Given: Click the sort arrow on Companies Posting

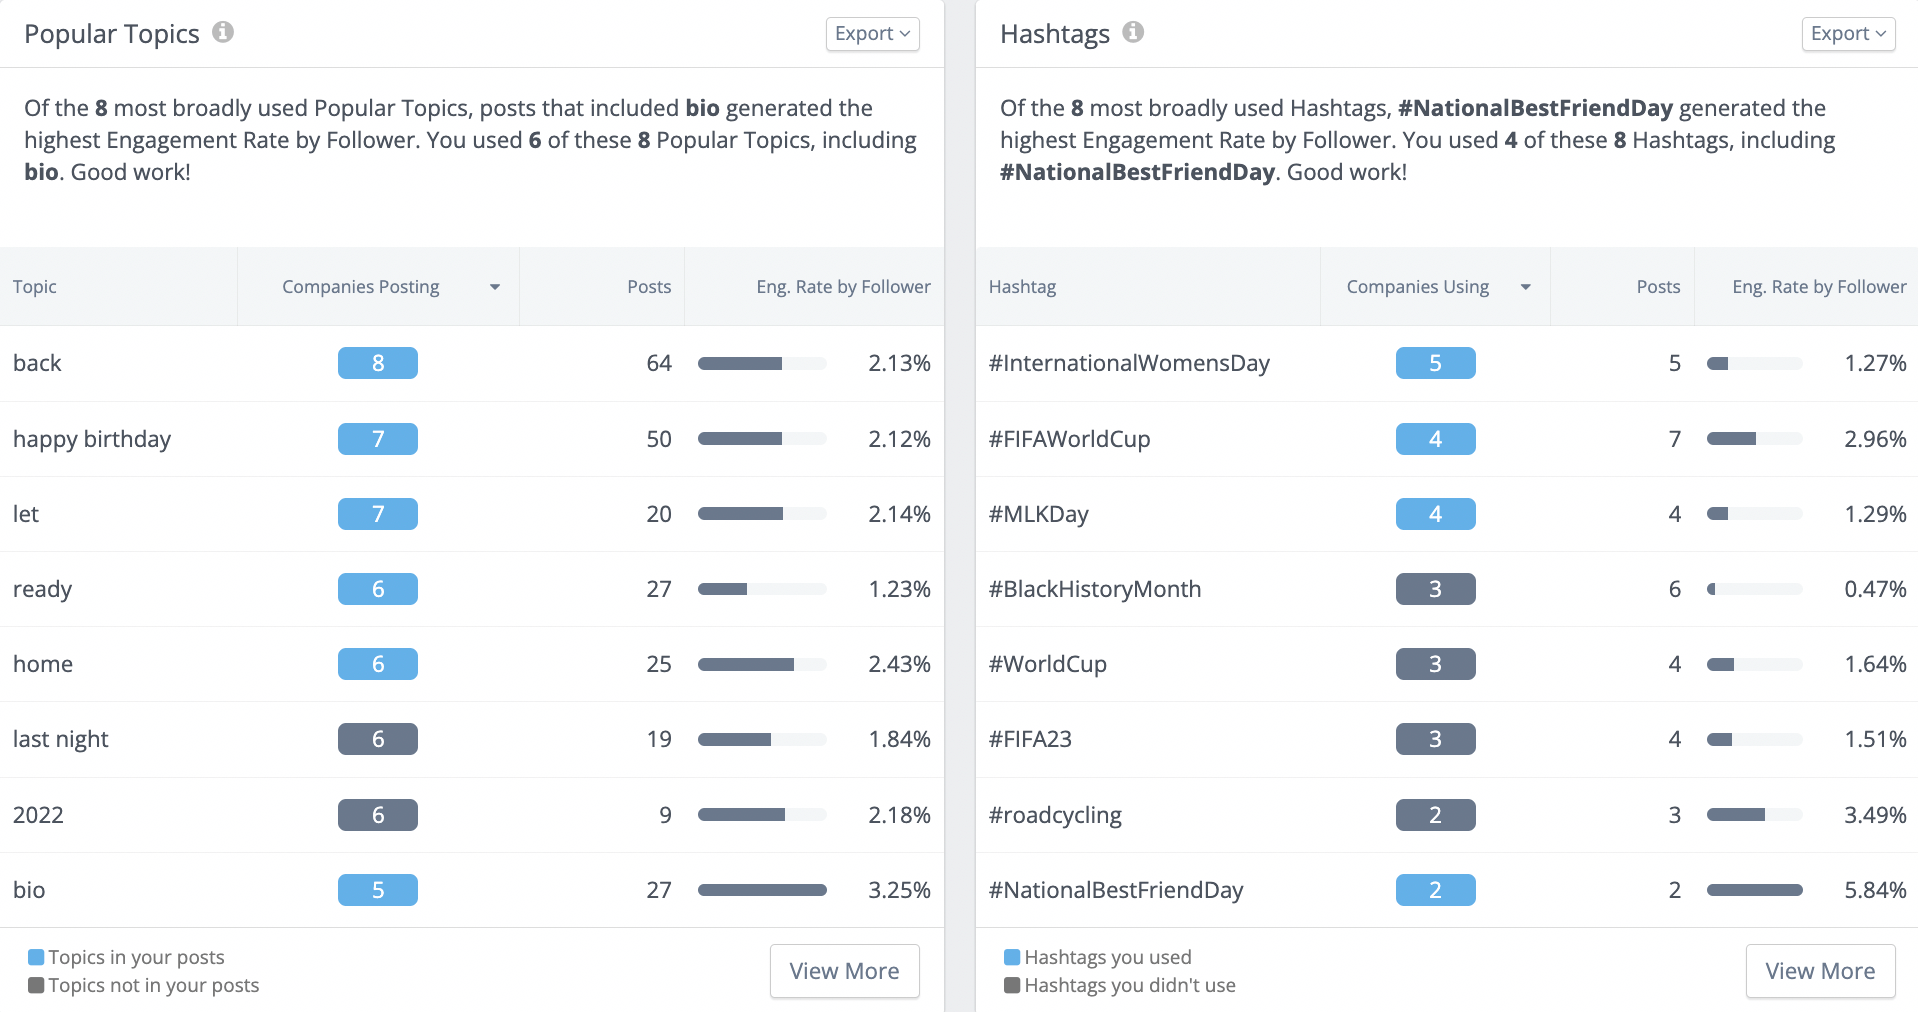Looking at the screenshot, I should coord(494,287).
